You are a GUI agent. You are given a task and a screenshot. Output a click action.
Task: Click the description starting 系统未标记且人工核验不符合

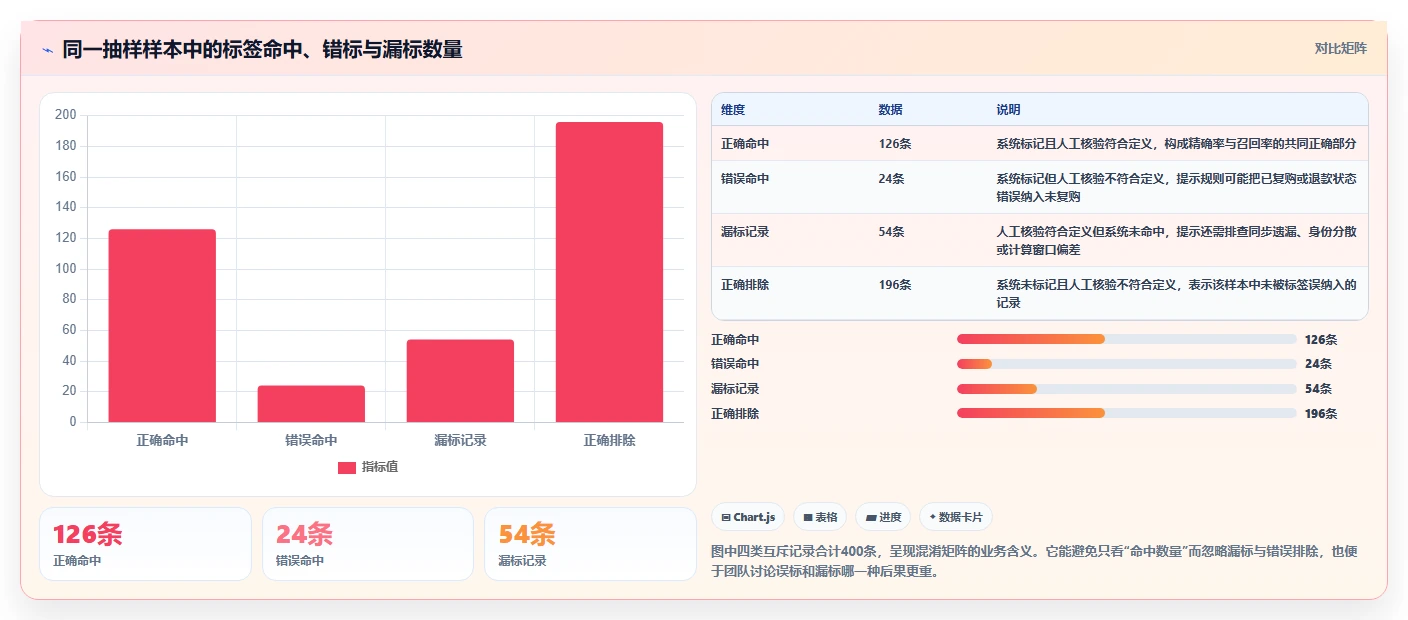pyautogui.click(x=1176, y=293)
